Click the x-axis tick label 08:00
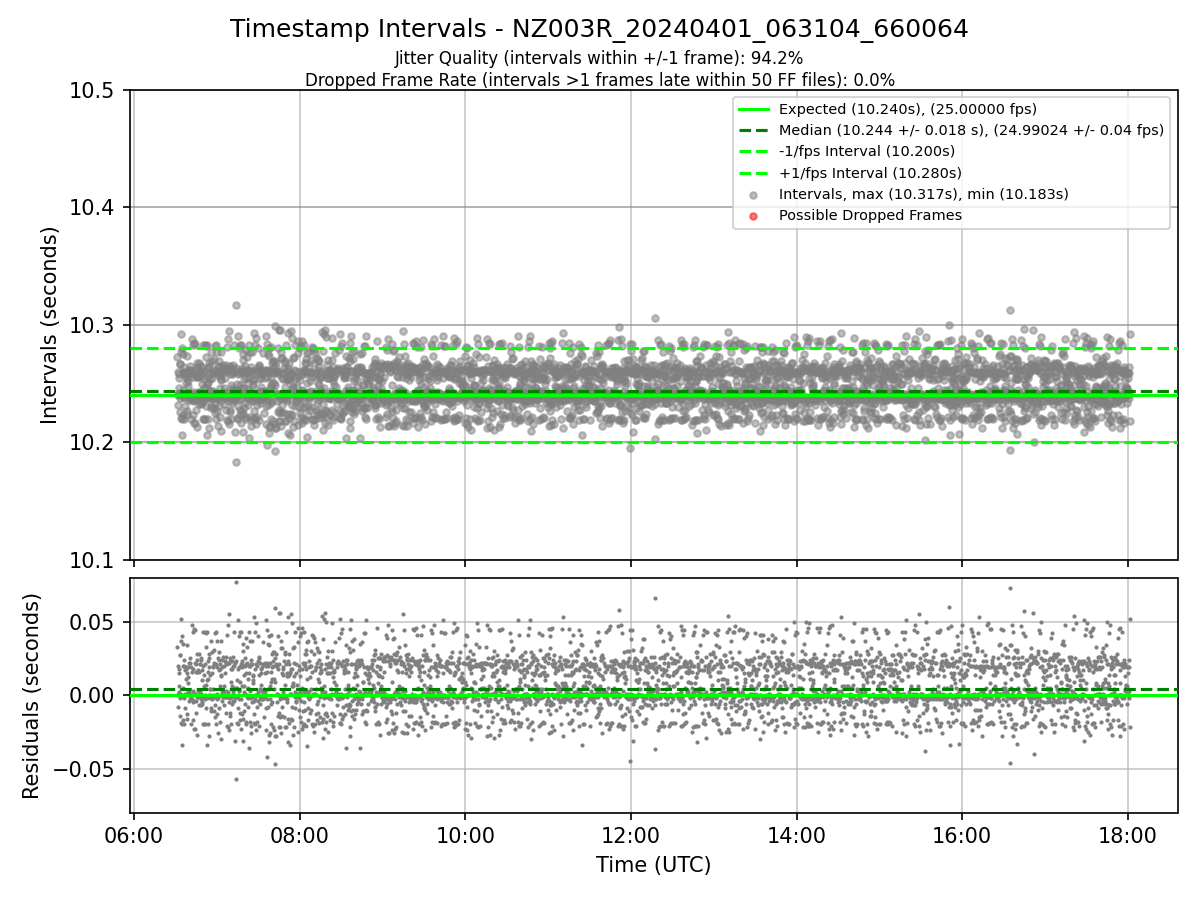Image resolution: width=1200 pixels, height=900 pixels. tap(300, 834)
